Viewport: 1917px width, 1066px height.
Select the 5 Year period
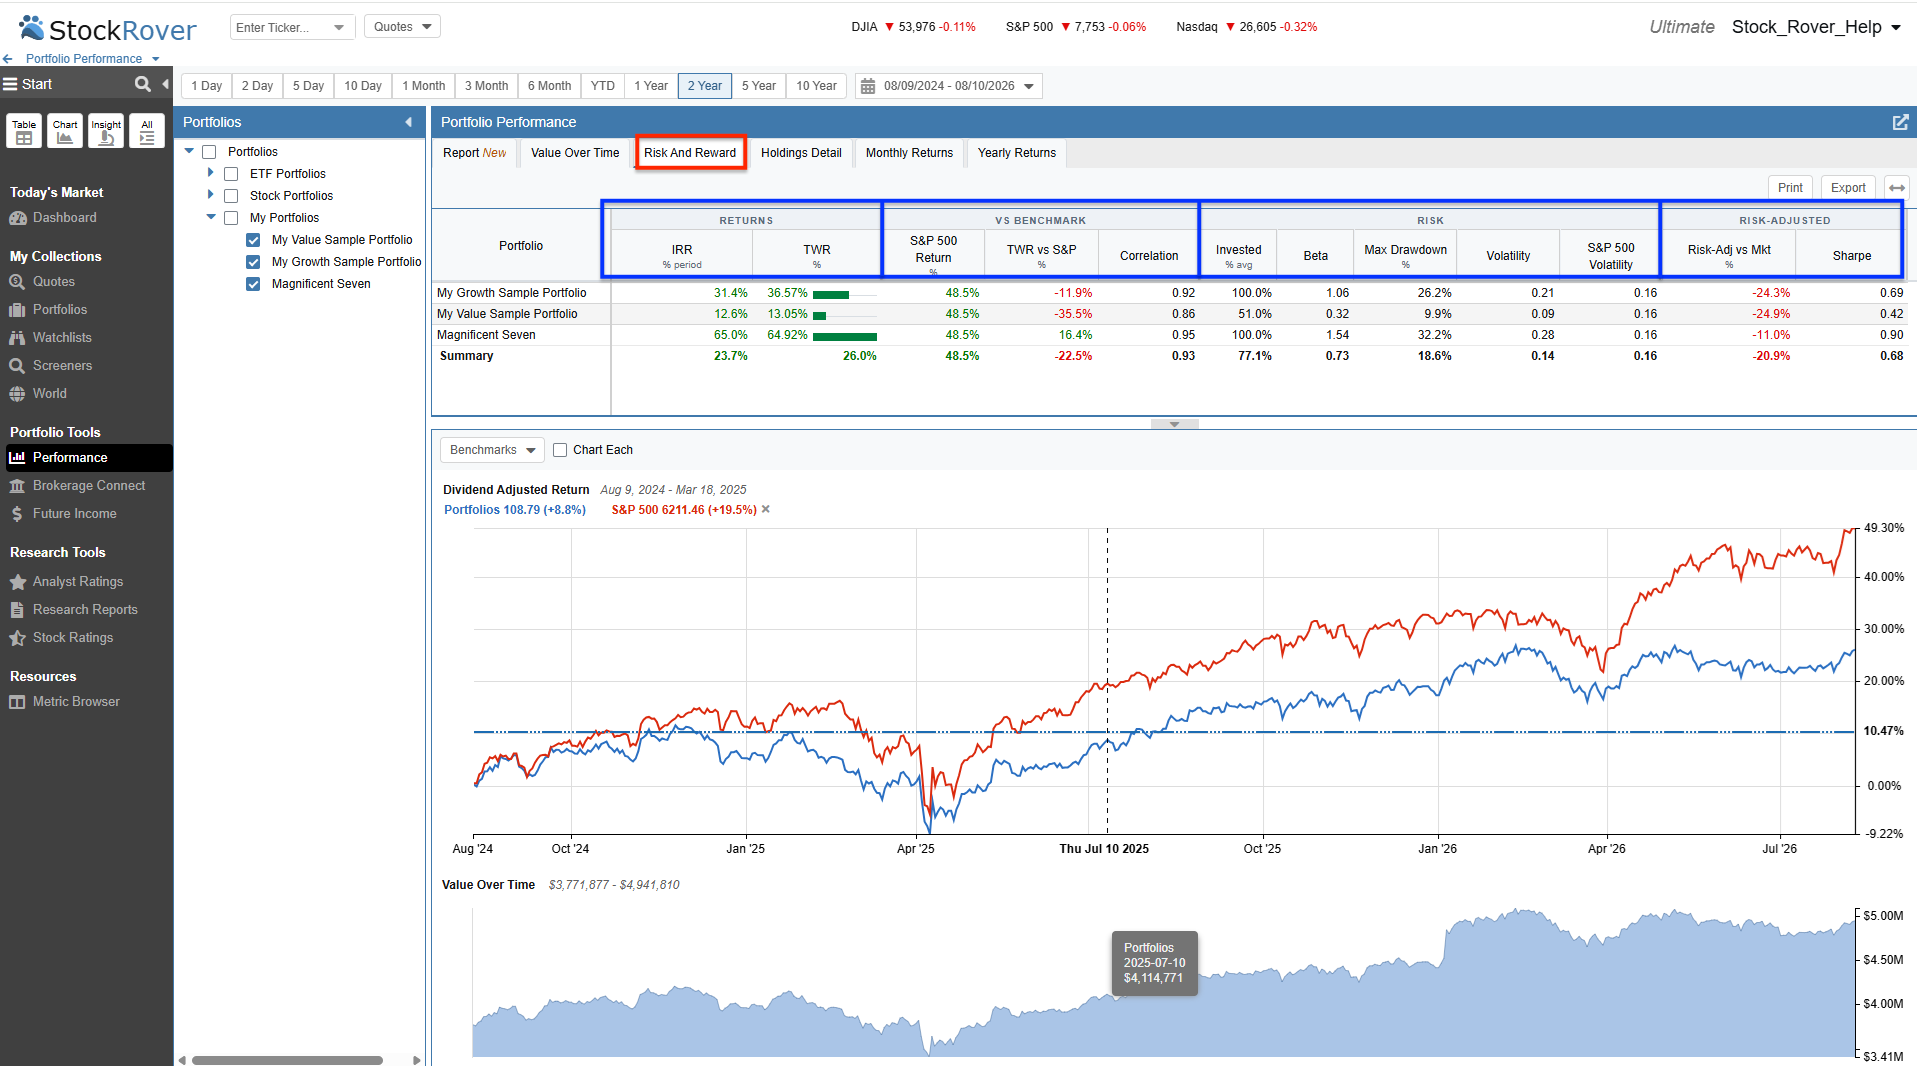click(x=759, y=86)
